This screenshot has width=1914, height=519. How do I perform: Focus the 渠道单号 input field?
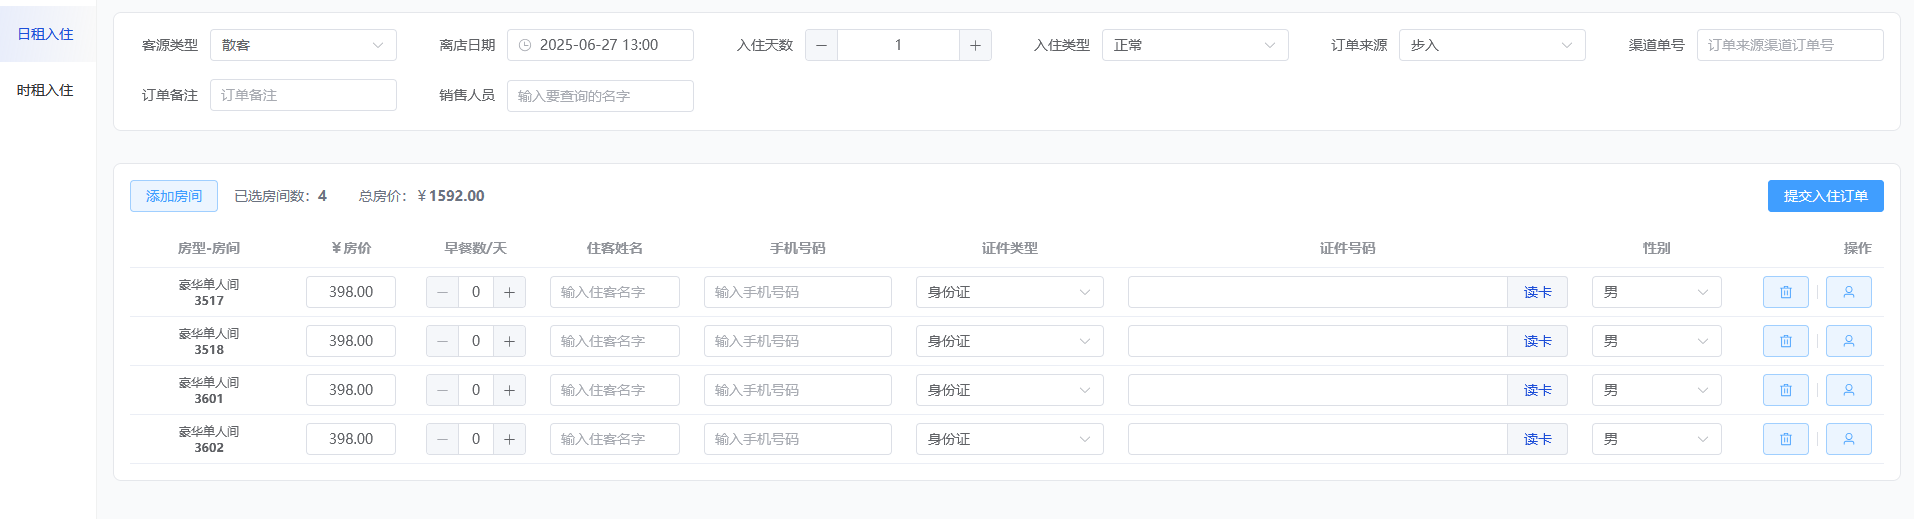(1790, 45)
